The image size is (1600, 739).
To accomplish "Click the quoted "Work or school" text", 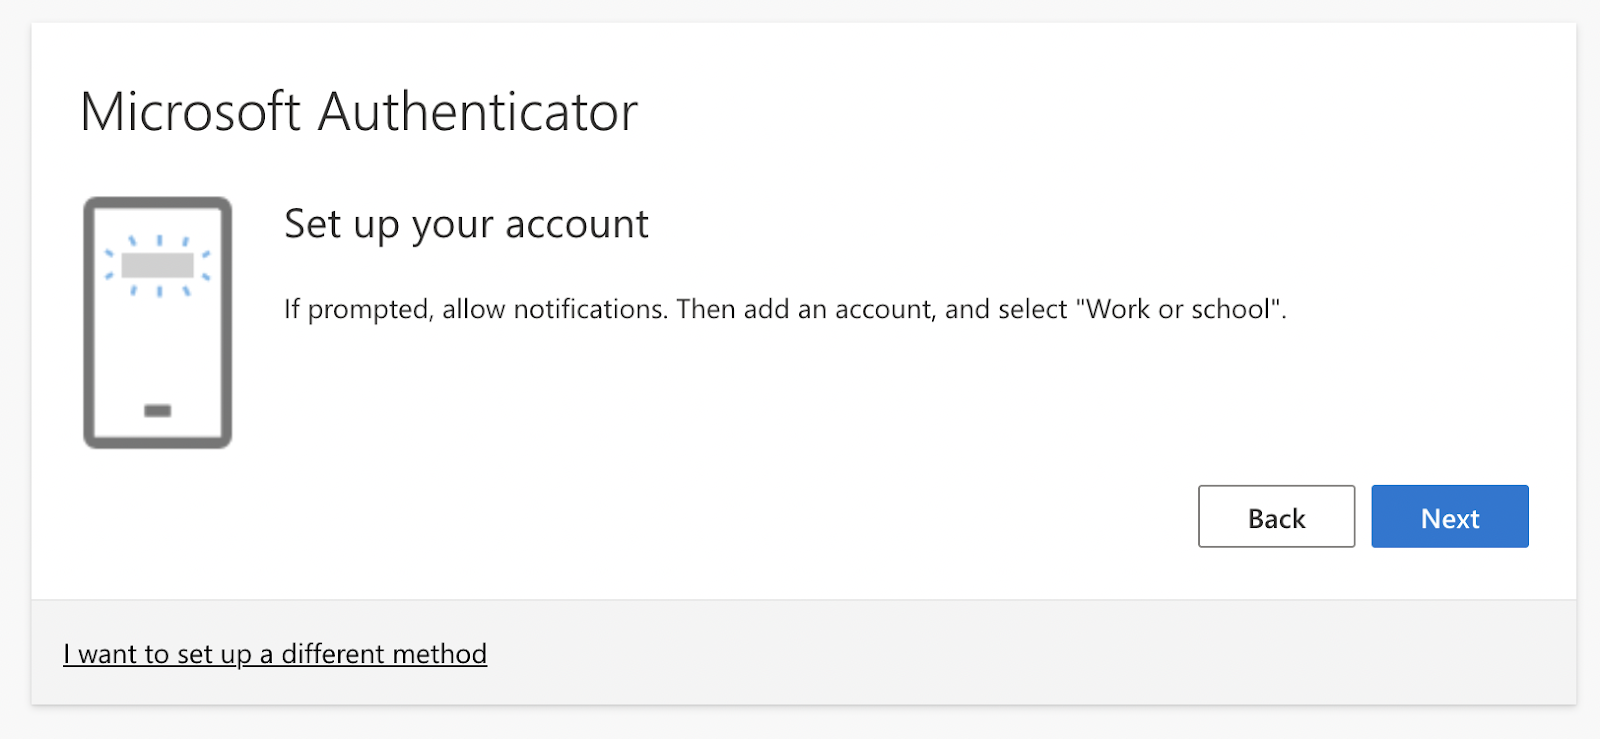I will [x=1178, y=309].
